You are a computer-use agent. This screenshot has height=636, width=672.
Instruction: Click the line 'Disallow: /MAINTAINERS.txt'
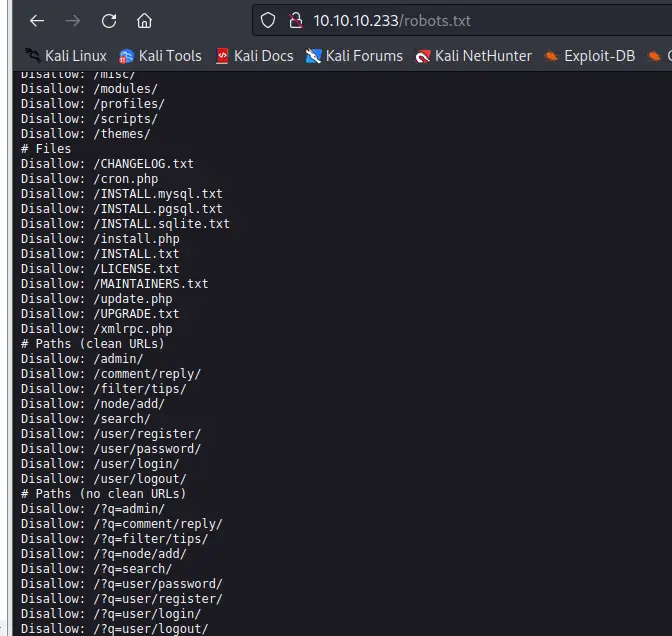115,284
